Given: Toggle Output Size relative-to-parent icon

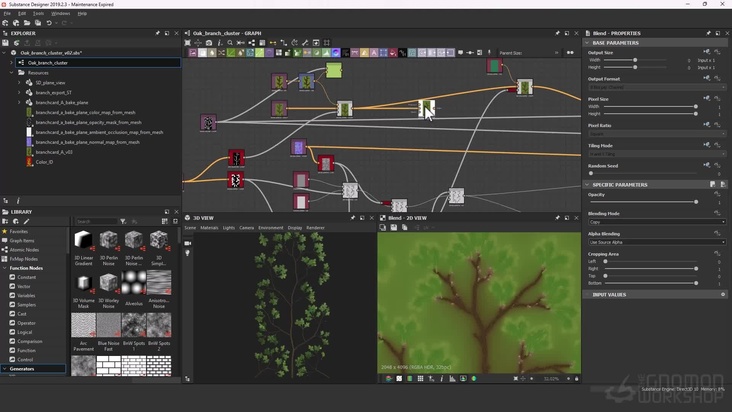Looking at the screenshot, I should coord(707,52).
